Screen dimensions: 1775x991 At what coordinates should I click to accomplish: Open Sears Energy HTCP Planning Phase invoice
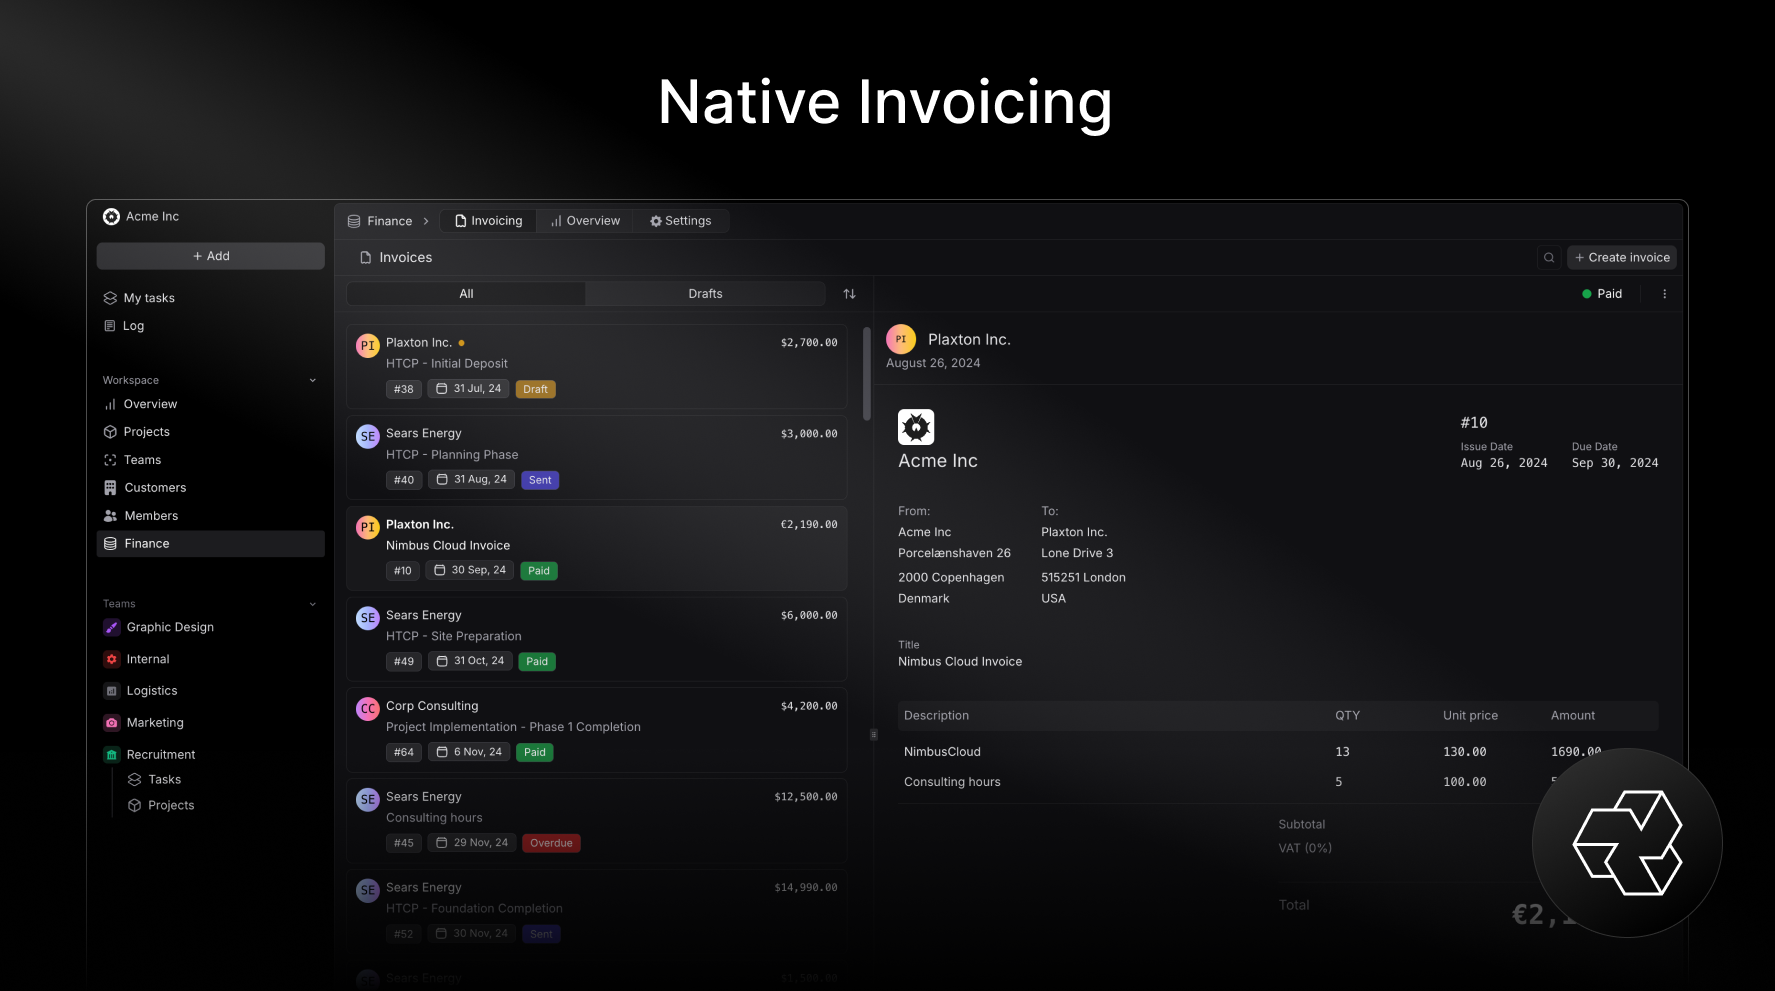597,457
